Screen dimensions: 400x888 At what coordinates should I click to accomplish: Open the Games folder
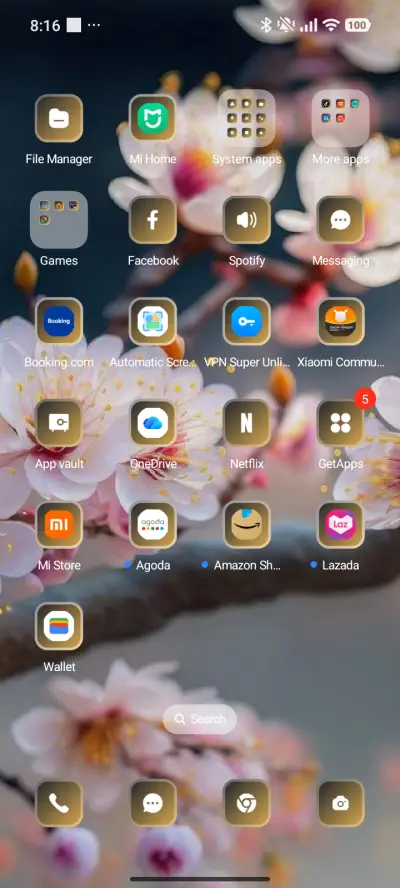pyautogui.click(x=59, y=220)
